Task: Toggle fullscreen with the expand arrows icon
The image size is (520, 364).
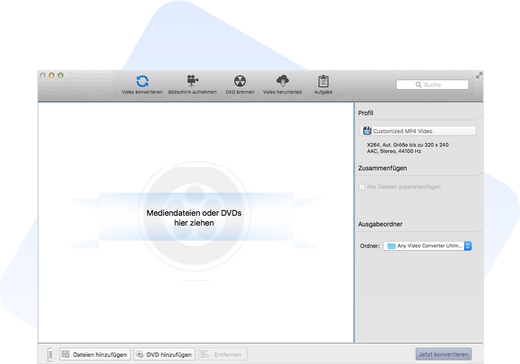Action: (479, 76)
